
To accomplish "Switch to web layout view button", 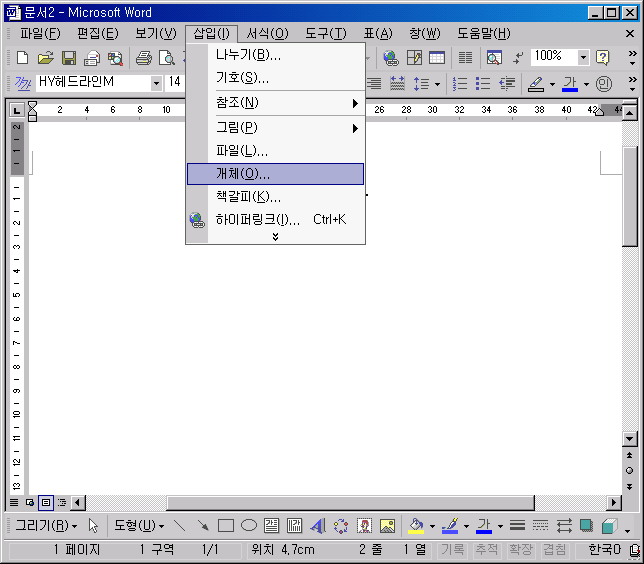I will [30, 502].
